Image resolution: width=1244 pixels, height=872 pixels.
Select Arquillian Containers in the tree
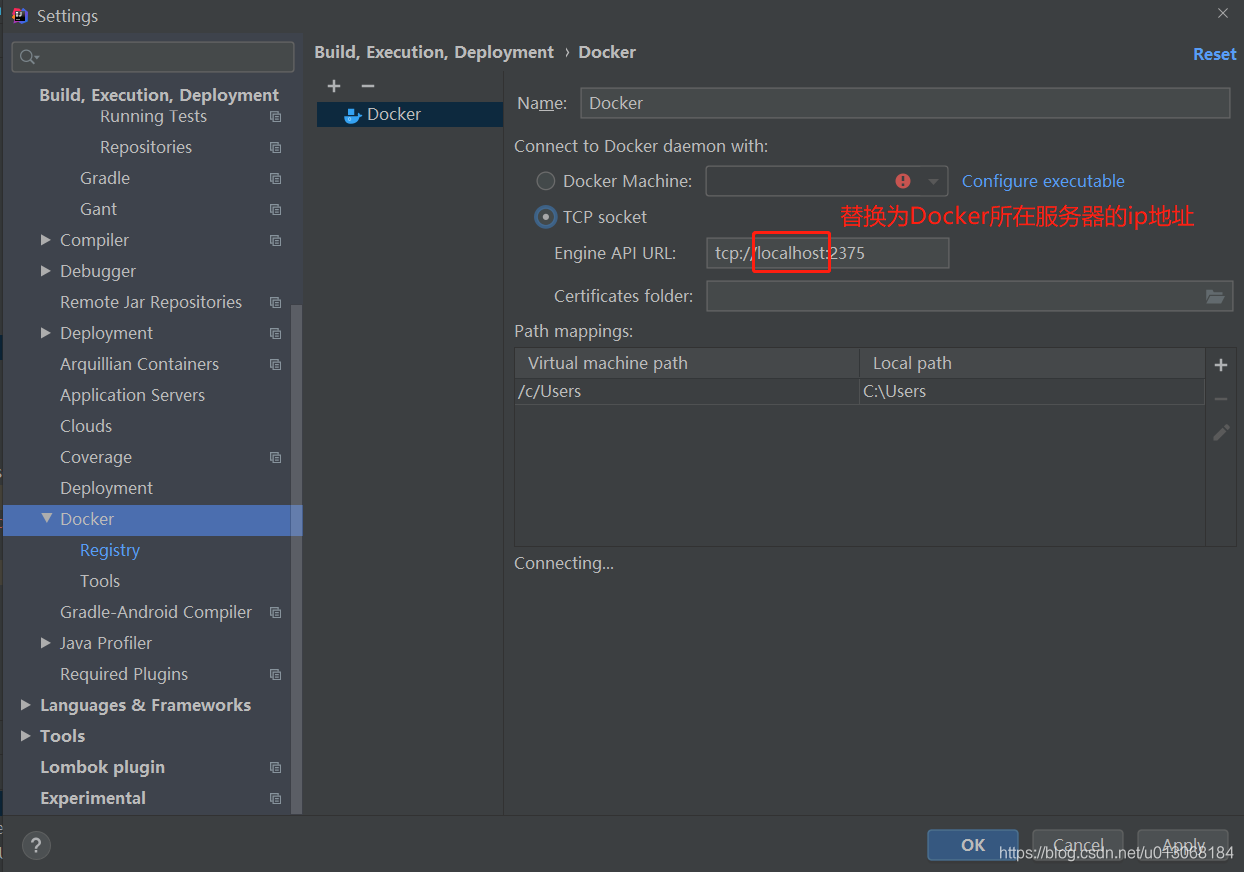pyautogui.click(x=139, y=364)
